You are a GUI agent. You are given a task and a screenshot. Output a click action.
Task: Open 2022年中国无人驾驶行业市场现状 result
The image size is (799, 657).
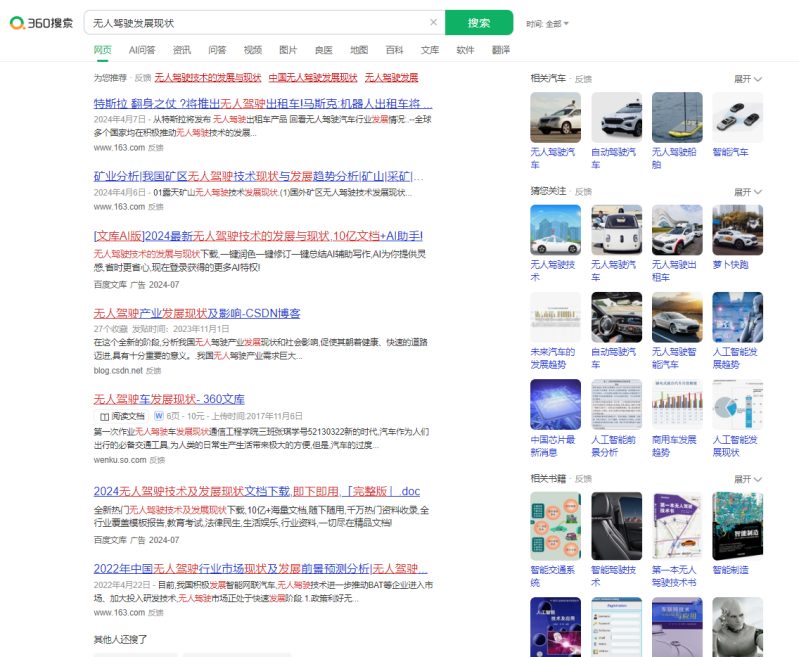tap(260, 568)
